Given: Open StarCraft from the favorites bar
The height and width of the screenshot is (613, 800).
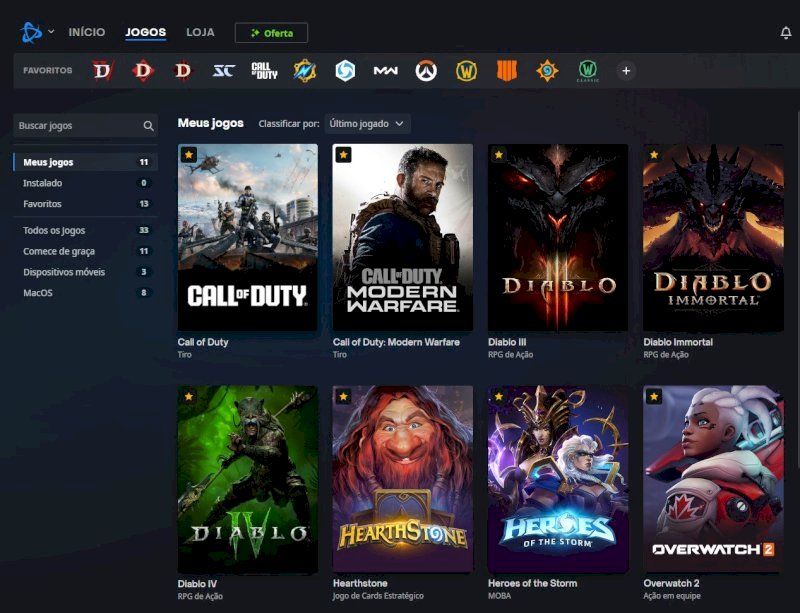Looking at the screenshot, I should coord(223,71).
